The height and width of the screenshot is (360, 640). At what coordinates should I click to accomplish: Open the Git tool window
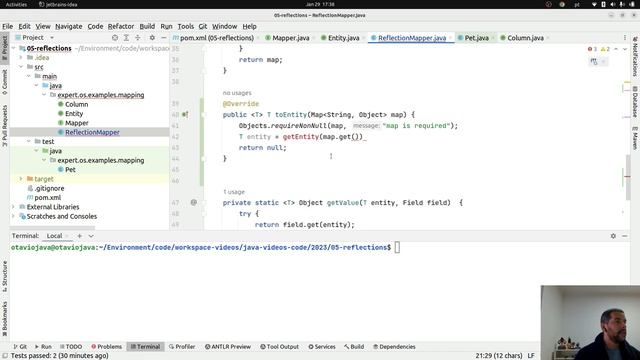click(20, 347)
